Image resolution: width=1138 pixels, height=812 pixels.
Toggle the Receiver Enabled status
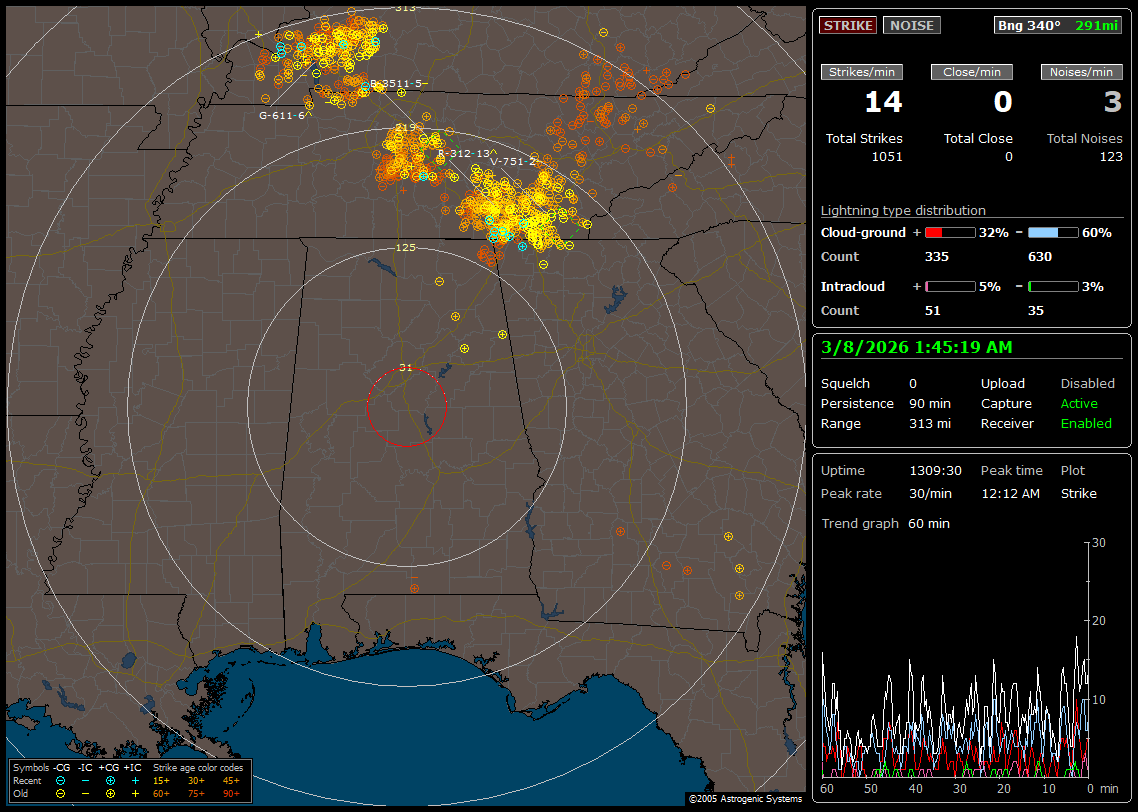[1085, 423]
